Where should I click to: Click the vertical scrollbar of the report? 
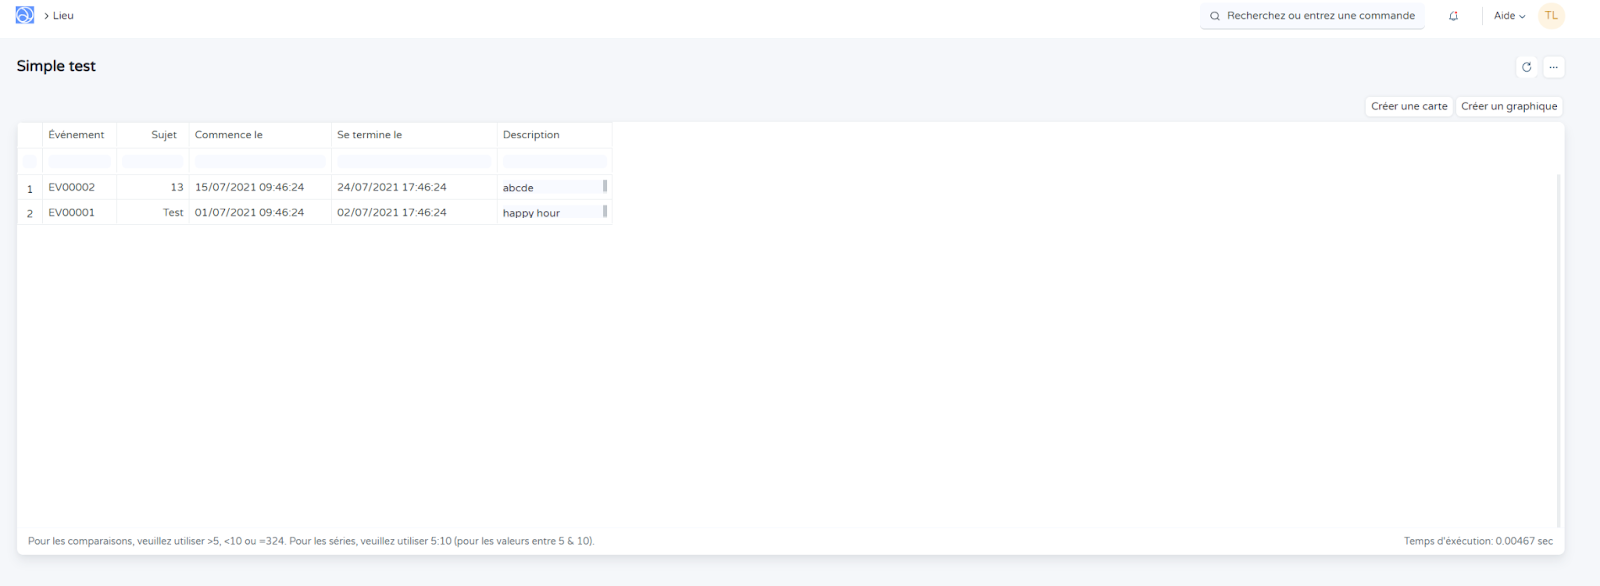click(1558, 350)
